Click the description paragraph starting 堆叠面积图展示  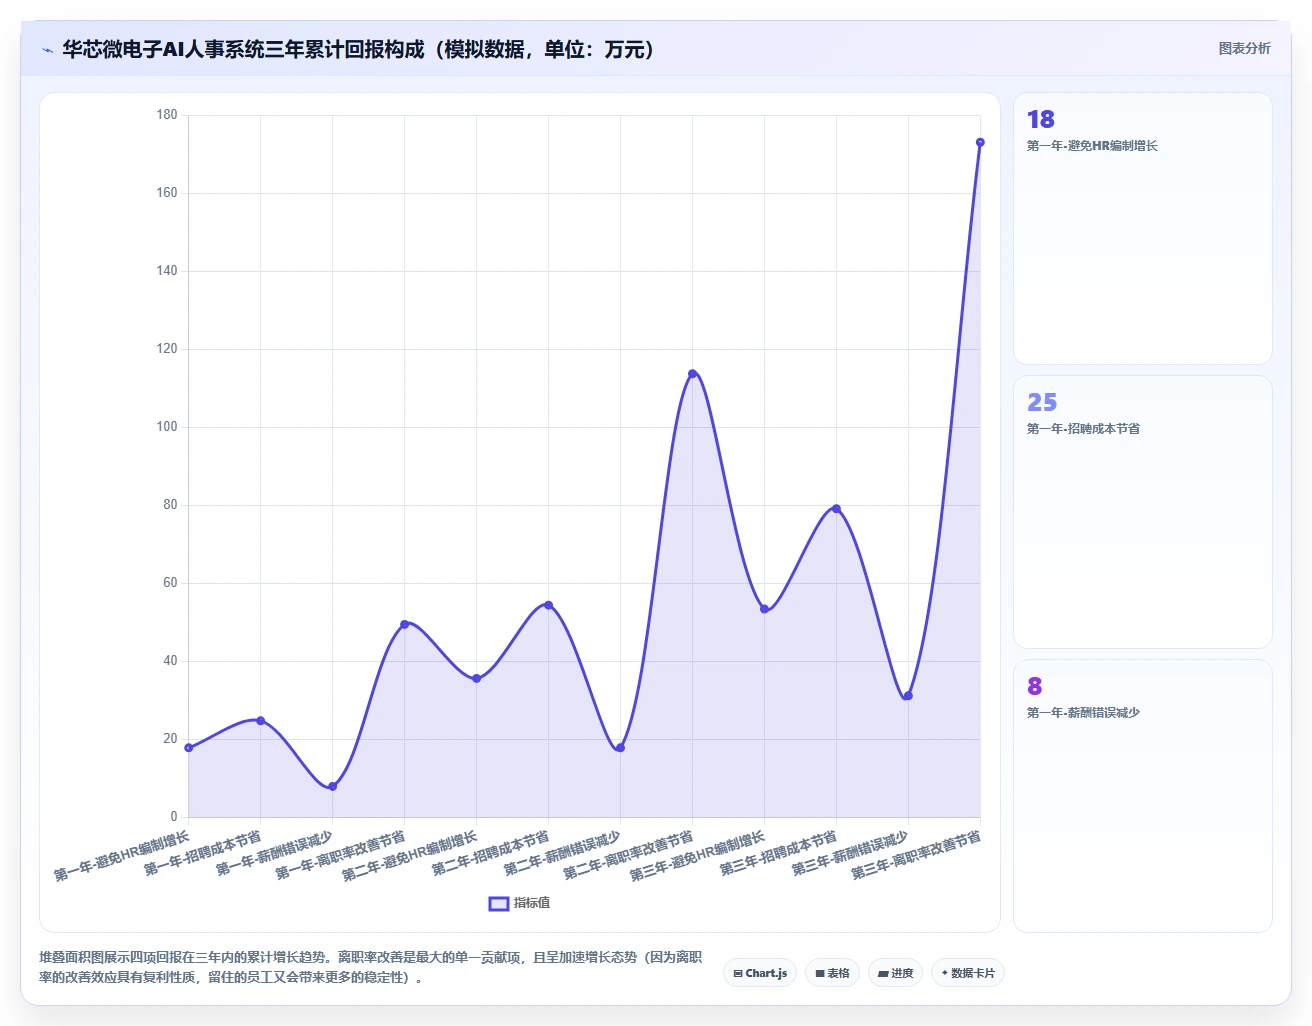click(x=371, y=967)
